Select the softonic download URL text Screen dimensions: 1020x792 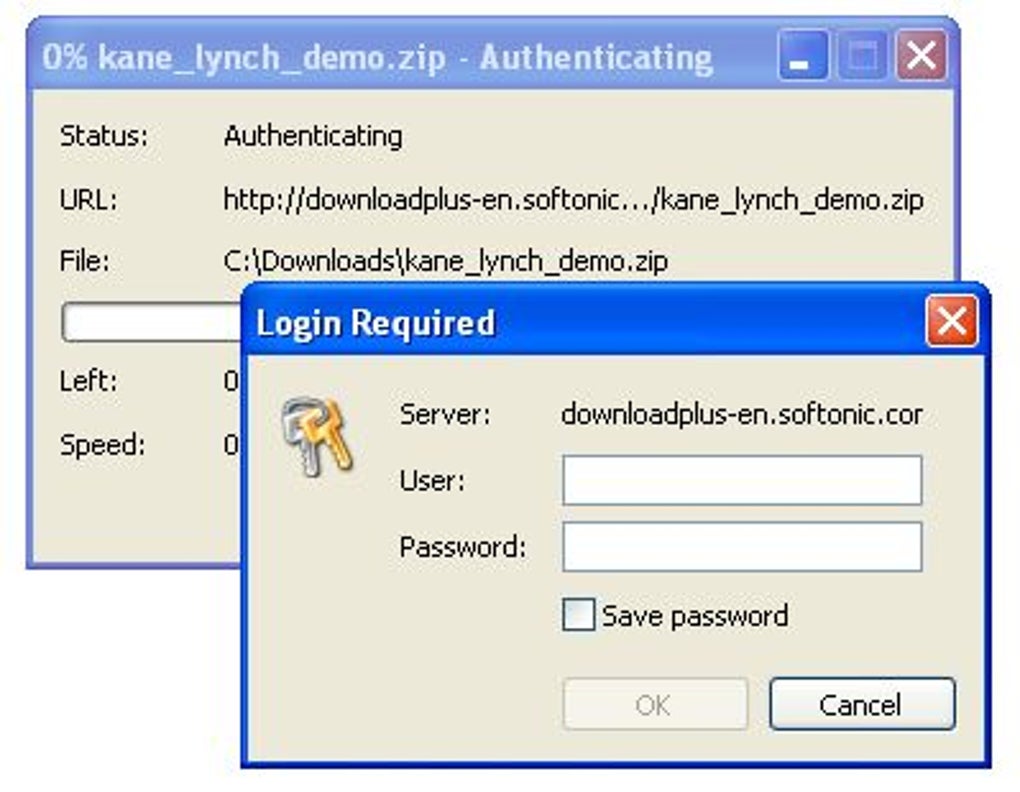coord(573,199)
